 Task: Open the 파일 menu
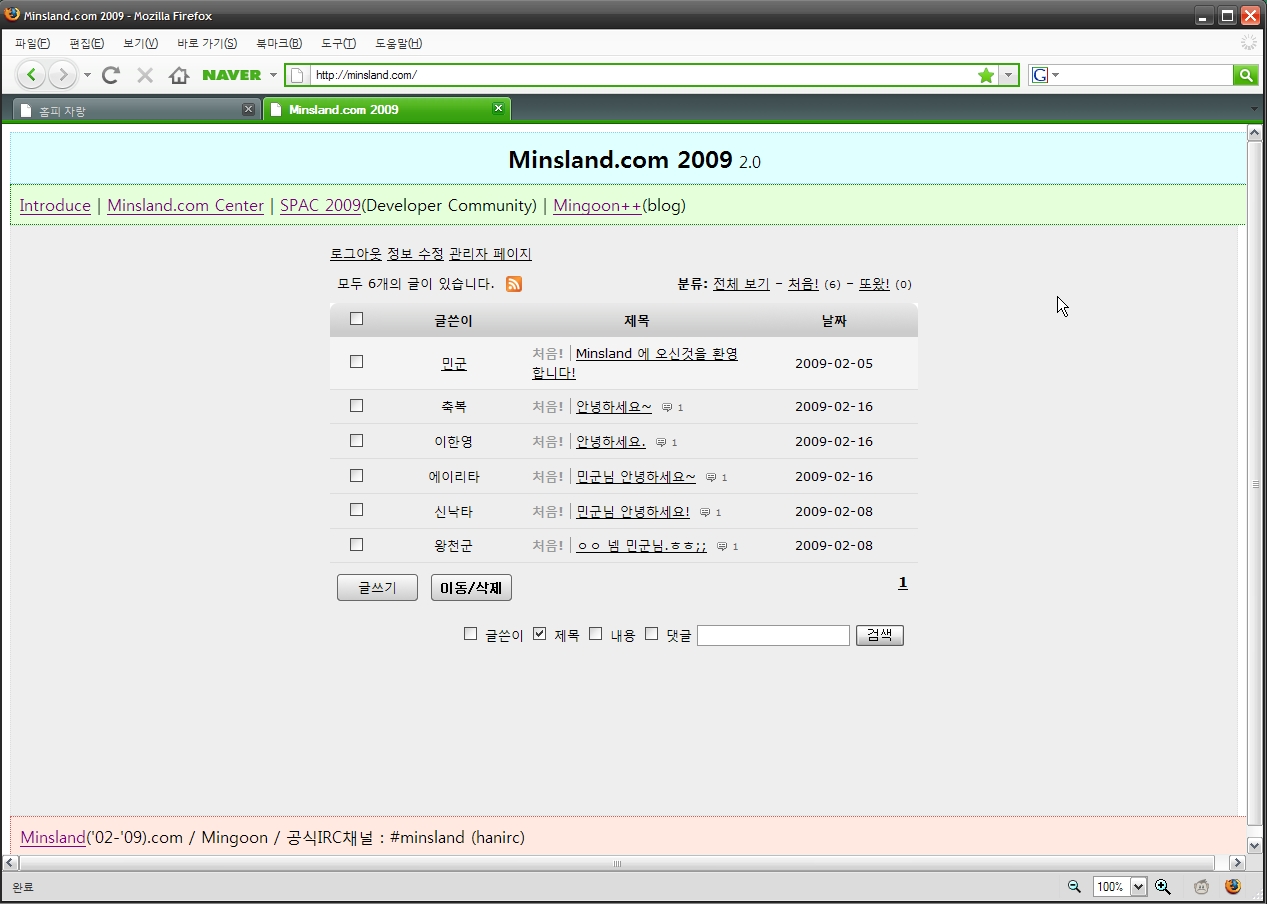[x=32, y=43]
